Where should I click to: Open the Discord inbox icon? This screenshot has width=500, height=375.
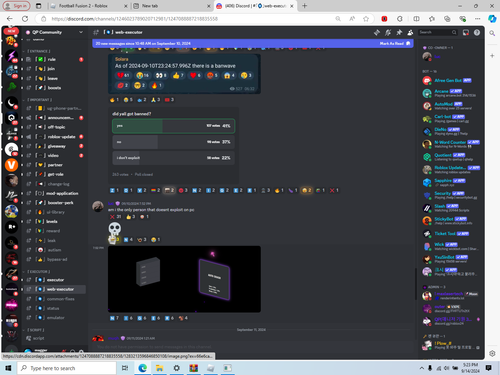coord(466,32)
